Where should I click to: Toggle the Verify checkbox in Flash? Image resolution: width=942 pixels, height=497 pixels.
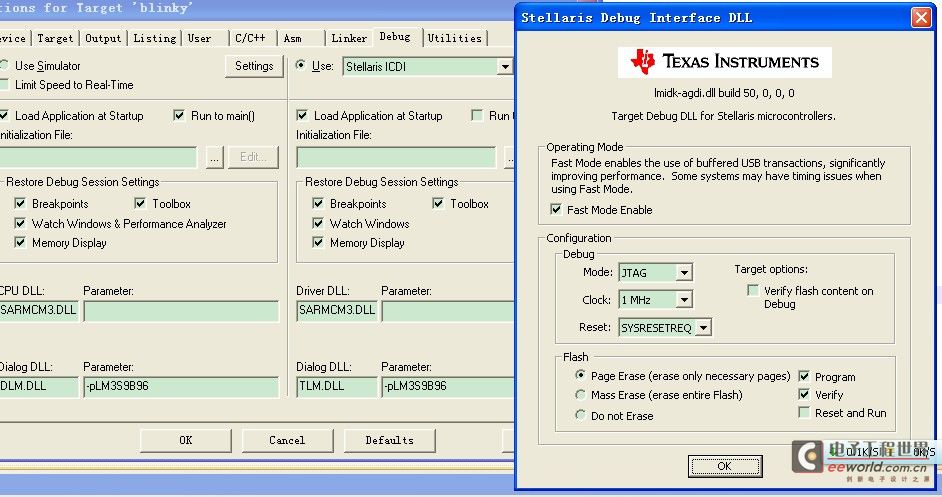804,394
